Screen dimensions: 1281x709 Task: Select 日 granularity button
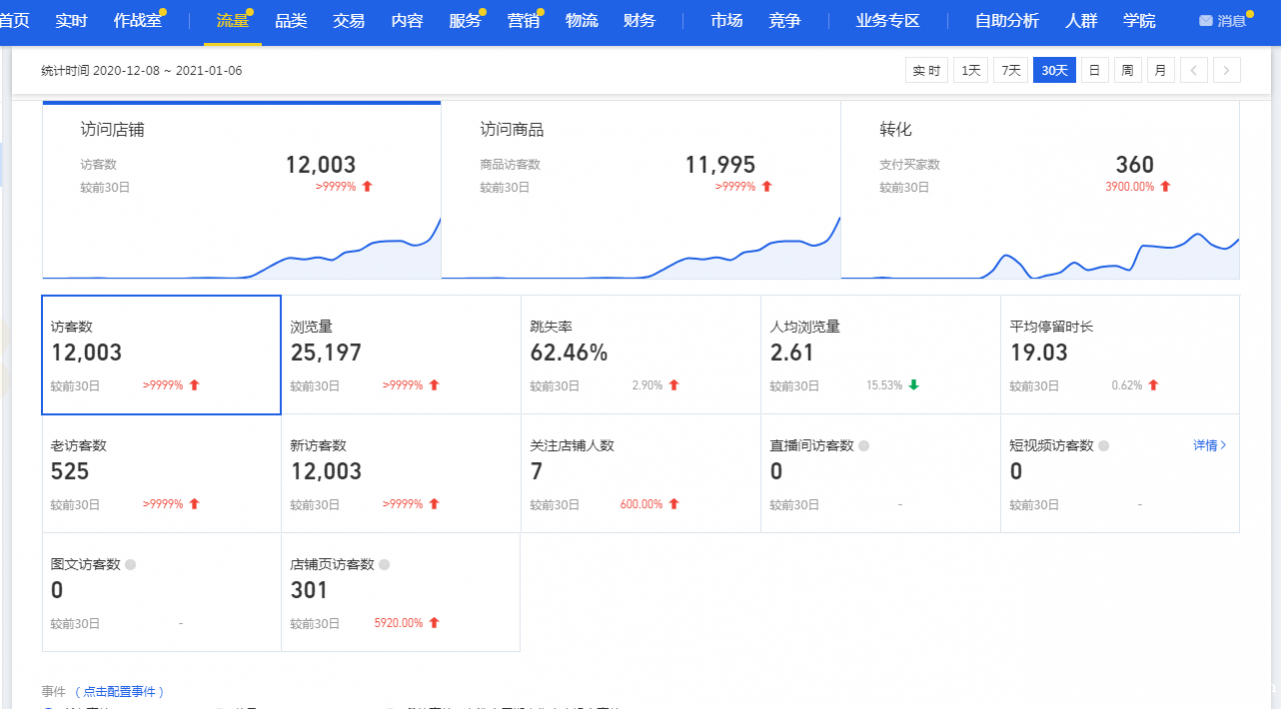[x=1095, y=70]
